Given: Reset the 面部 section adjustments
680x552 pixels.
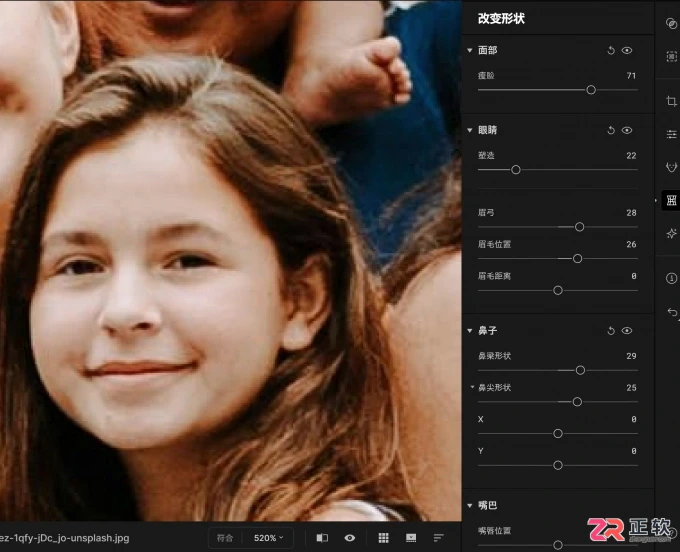Looking at the screenshot, I should (611, 51).
